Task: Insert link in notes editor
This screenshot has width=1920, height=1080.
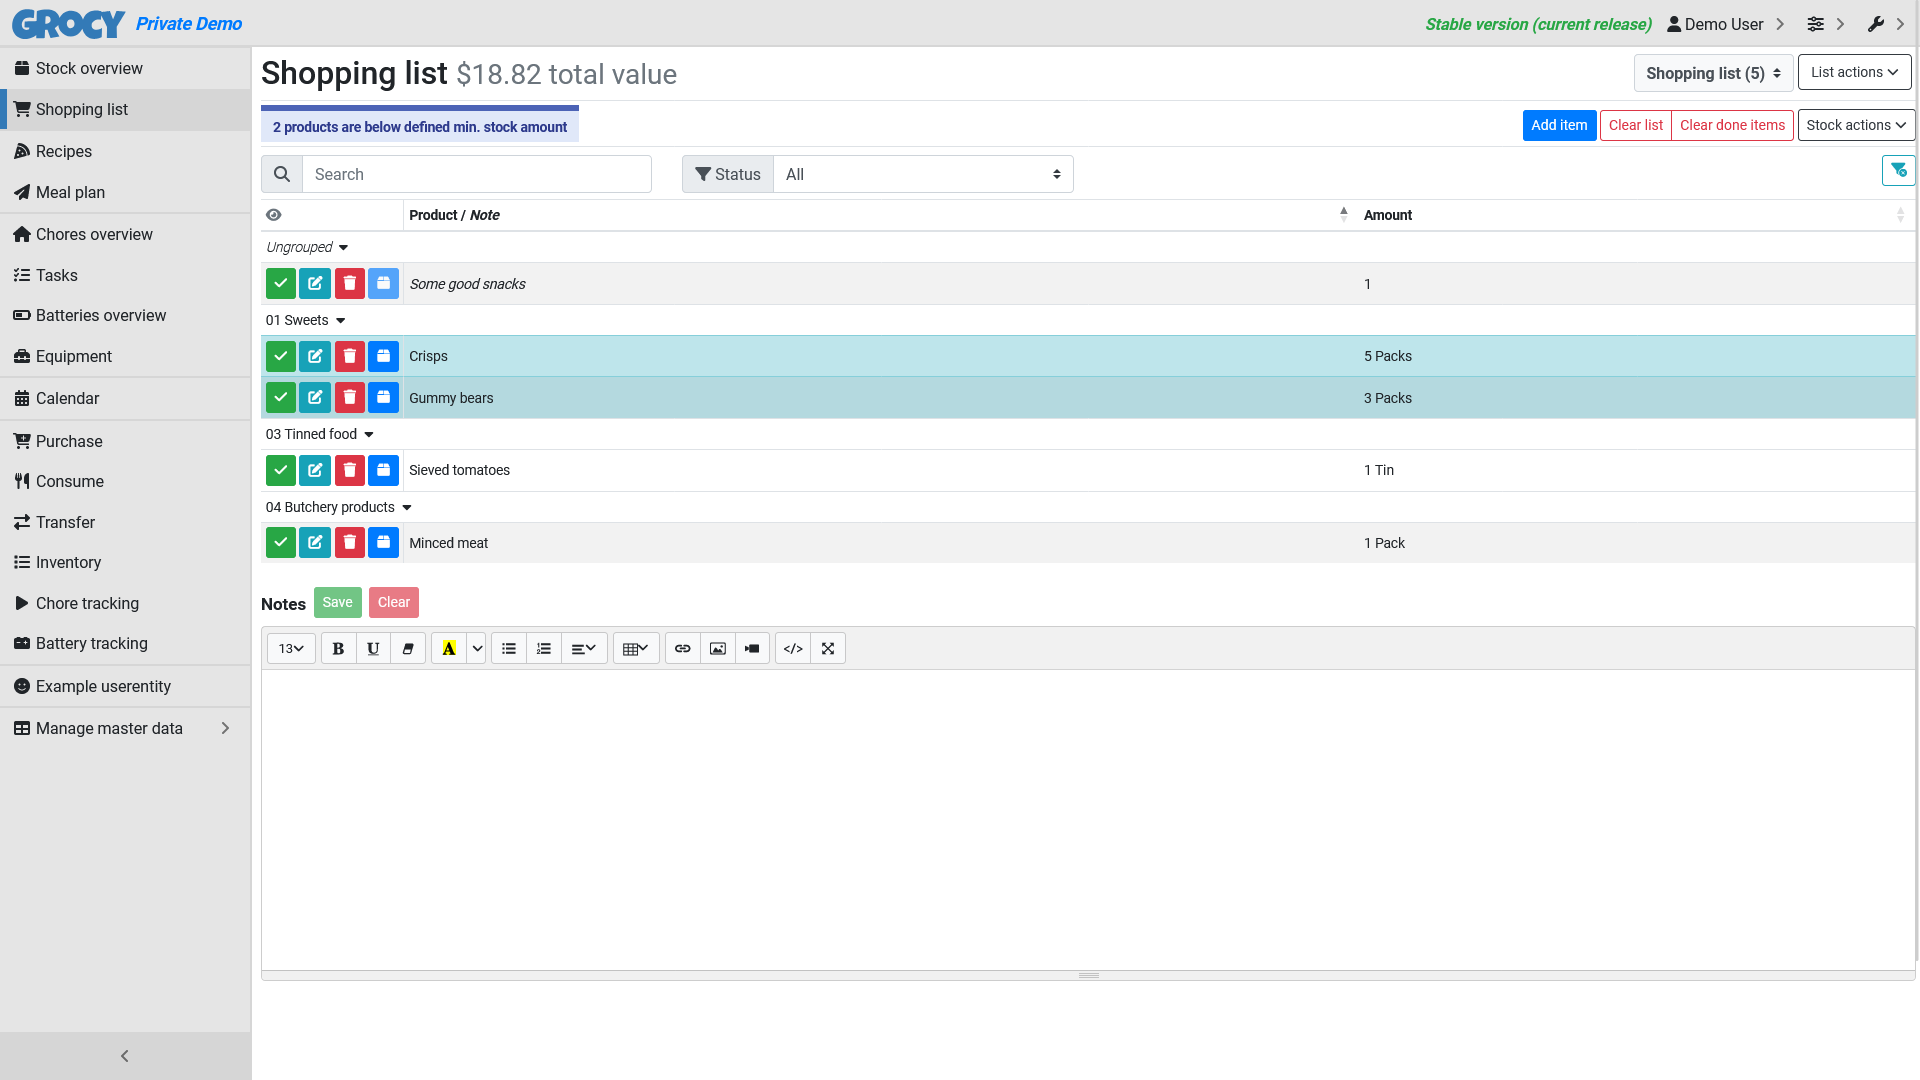Action: (x=683, y=649)
